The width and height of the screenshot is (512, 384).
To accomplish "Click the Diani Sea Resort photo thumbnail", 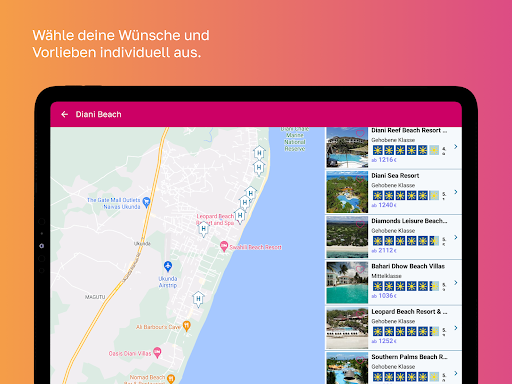I will [x=347, y=192].
